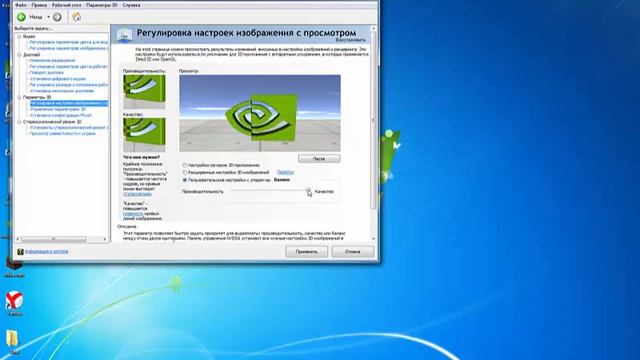Click the page header image settings icon
640x360 pixels.
[x=124, y=35]
